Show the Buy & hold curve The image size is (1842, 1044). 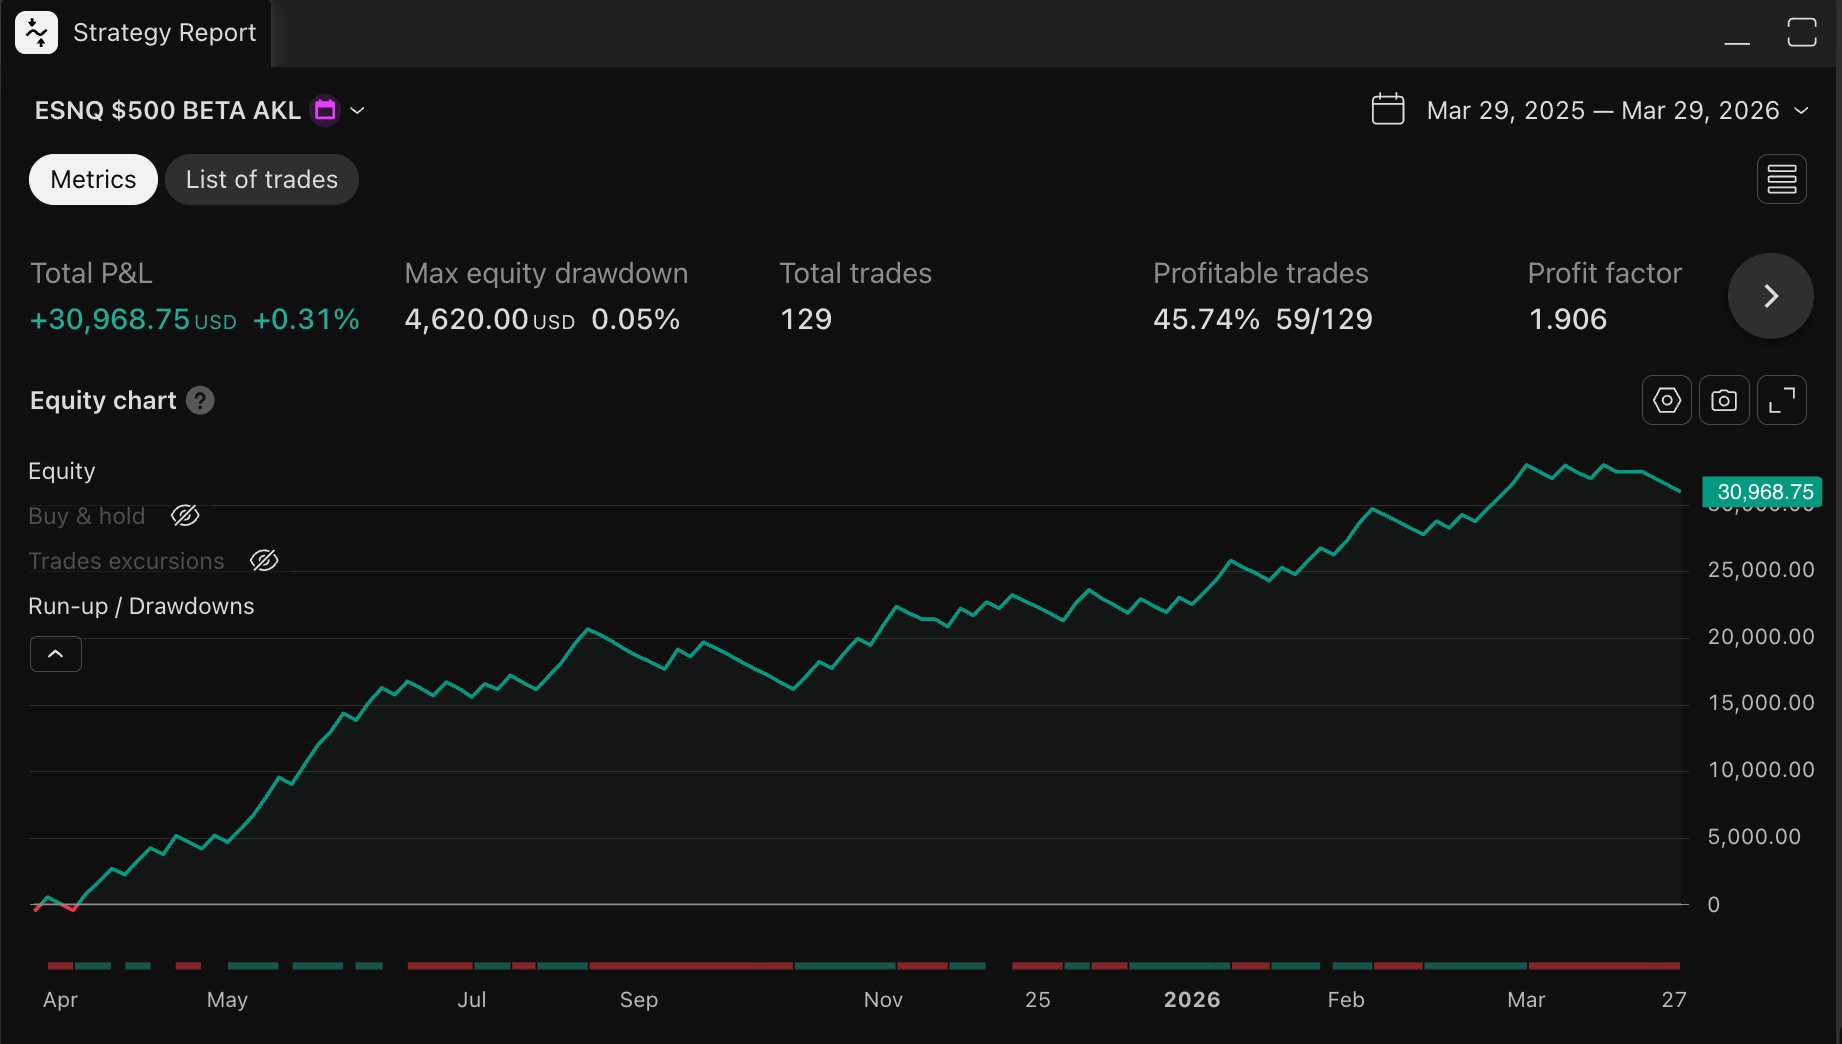pos(185,515)
